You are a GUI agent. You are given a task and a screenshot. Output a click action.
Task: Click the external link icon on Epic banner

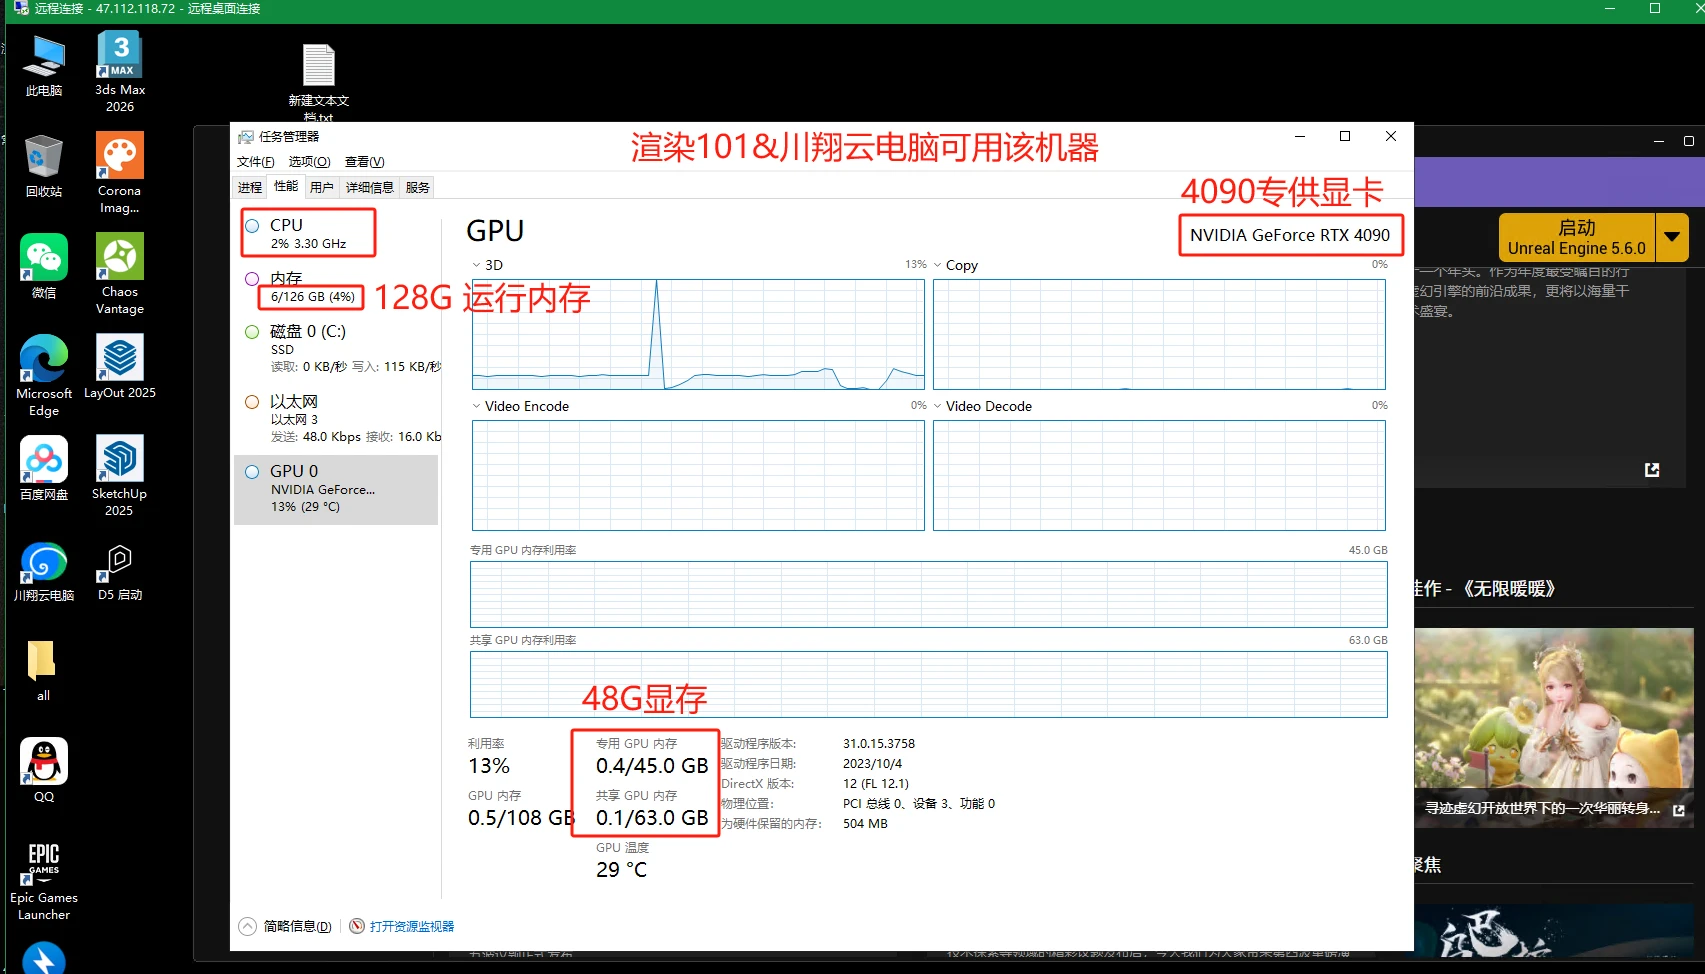pos(1652,469)
